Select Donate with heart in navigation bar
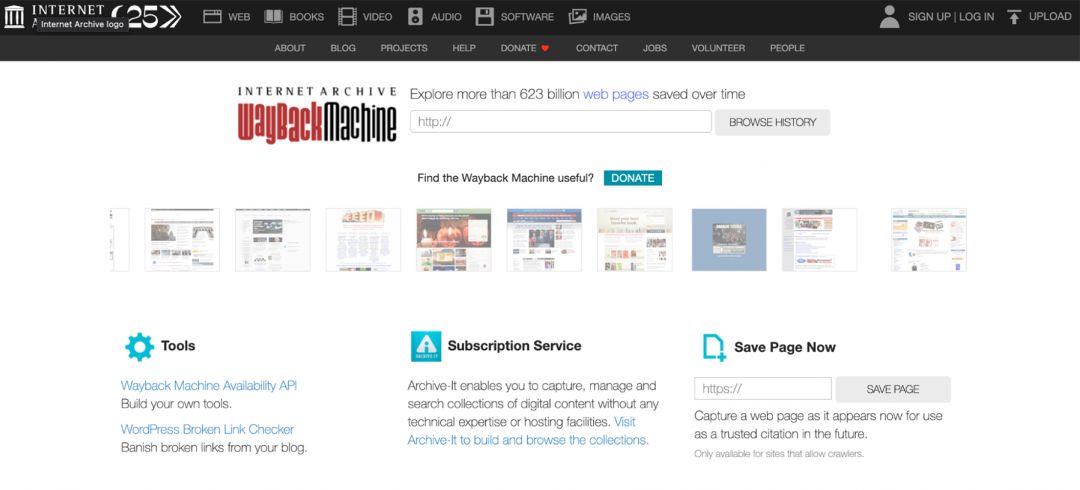 (x=525, y=48)
